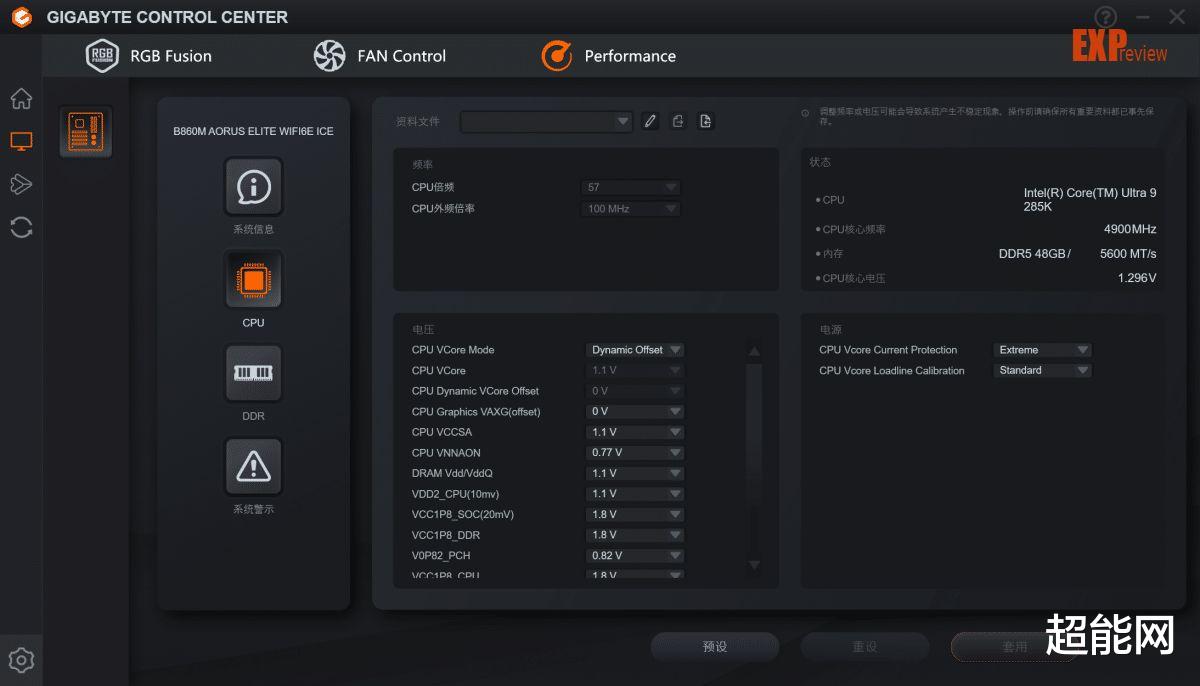The height and width of the screenshot is (686, 1200).
Task: Select the monitor icon in left sidebar
Action: pyautogui.click(x=21, y=141)
